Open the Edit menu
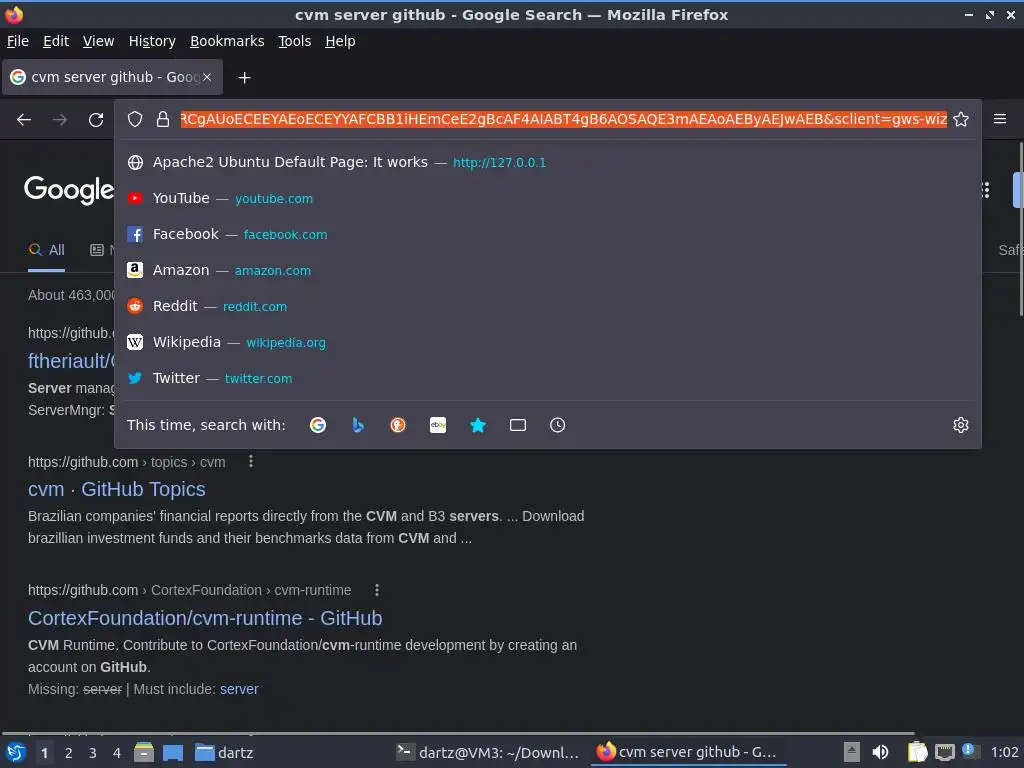 (x=56, y=41)
